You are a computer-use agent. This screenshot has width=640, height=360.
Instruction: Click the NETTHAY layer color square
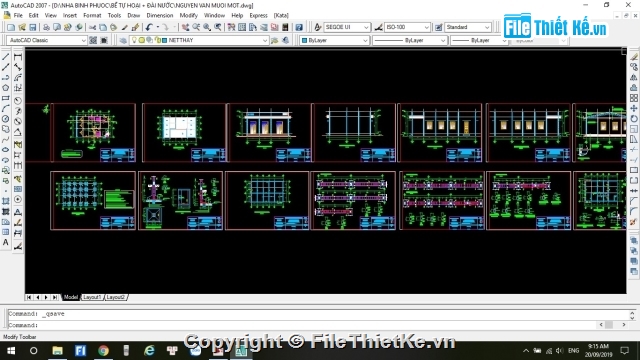164,40
